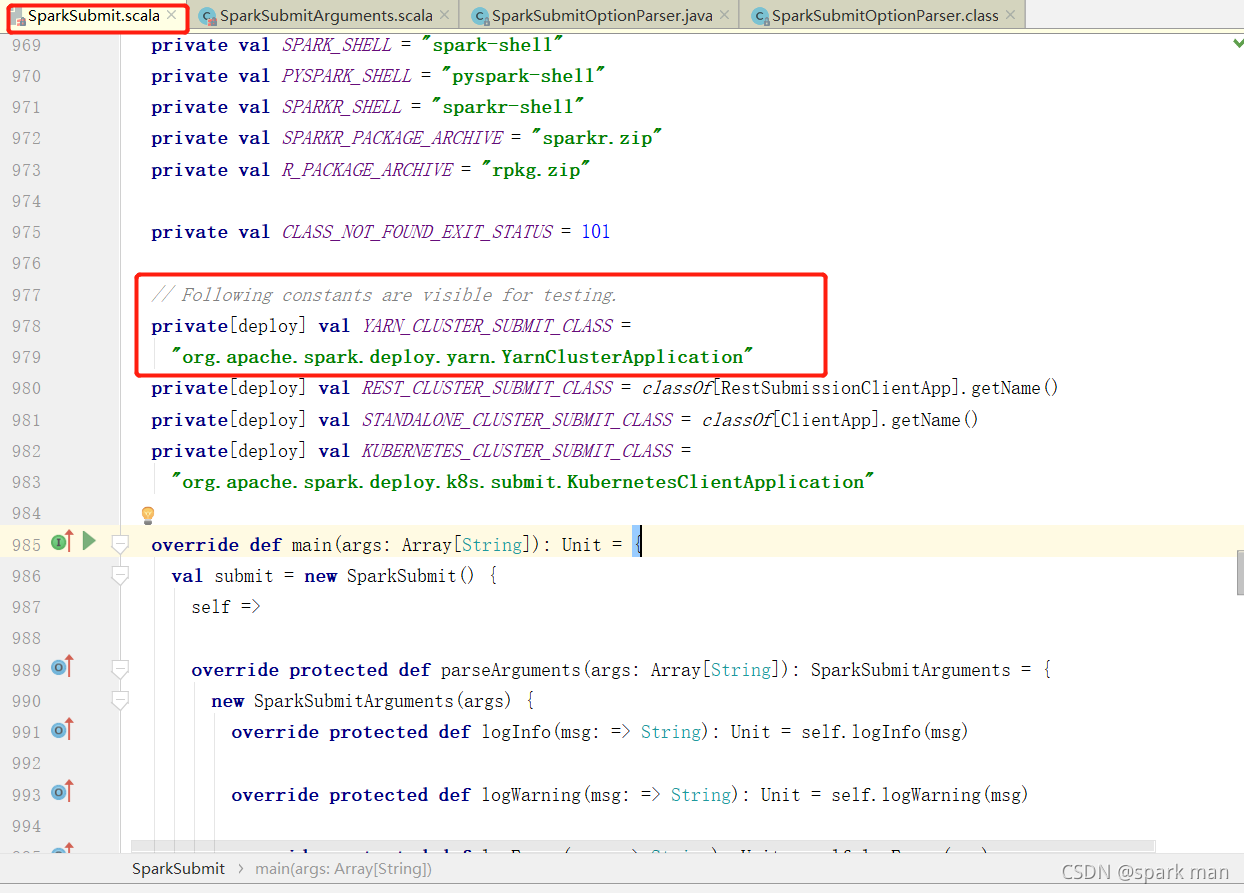Click line number 975 in the gutter
This screenshot has width=1244, height=893.
pos(26,232)
